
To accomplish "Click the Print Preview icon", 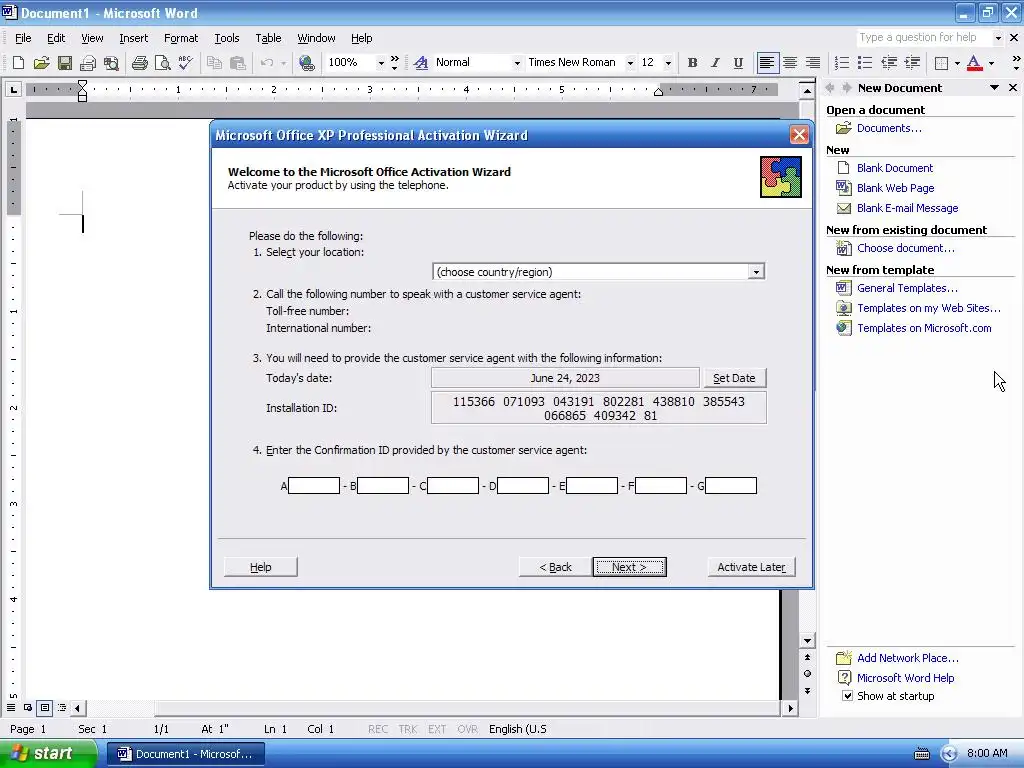I will (162, 63).
